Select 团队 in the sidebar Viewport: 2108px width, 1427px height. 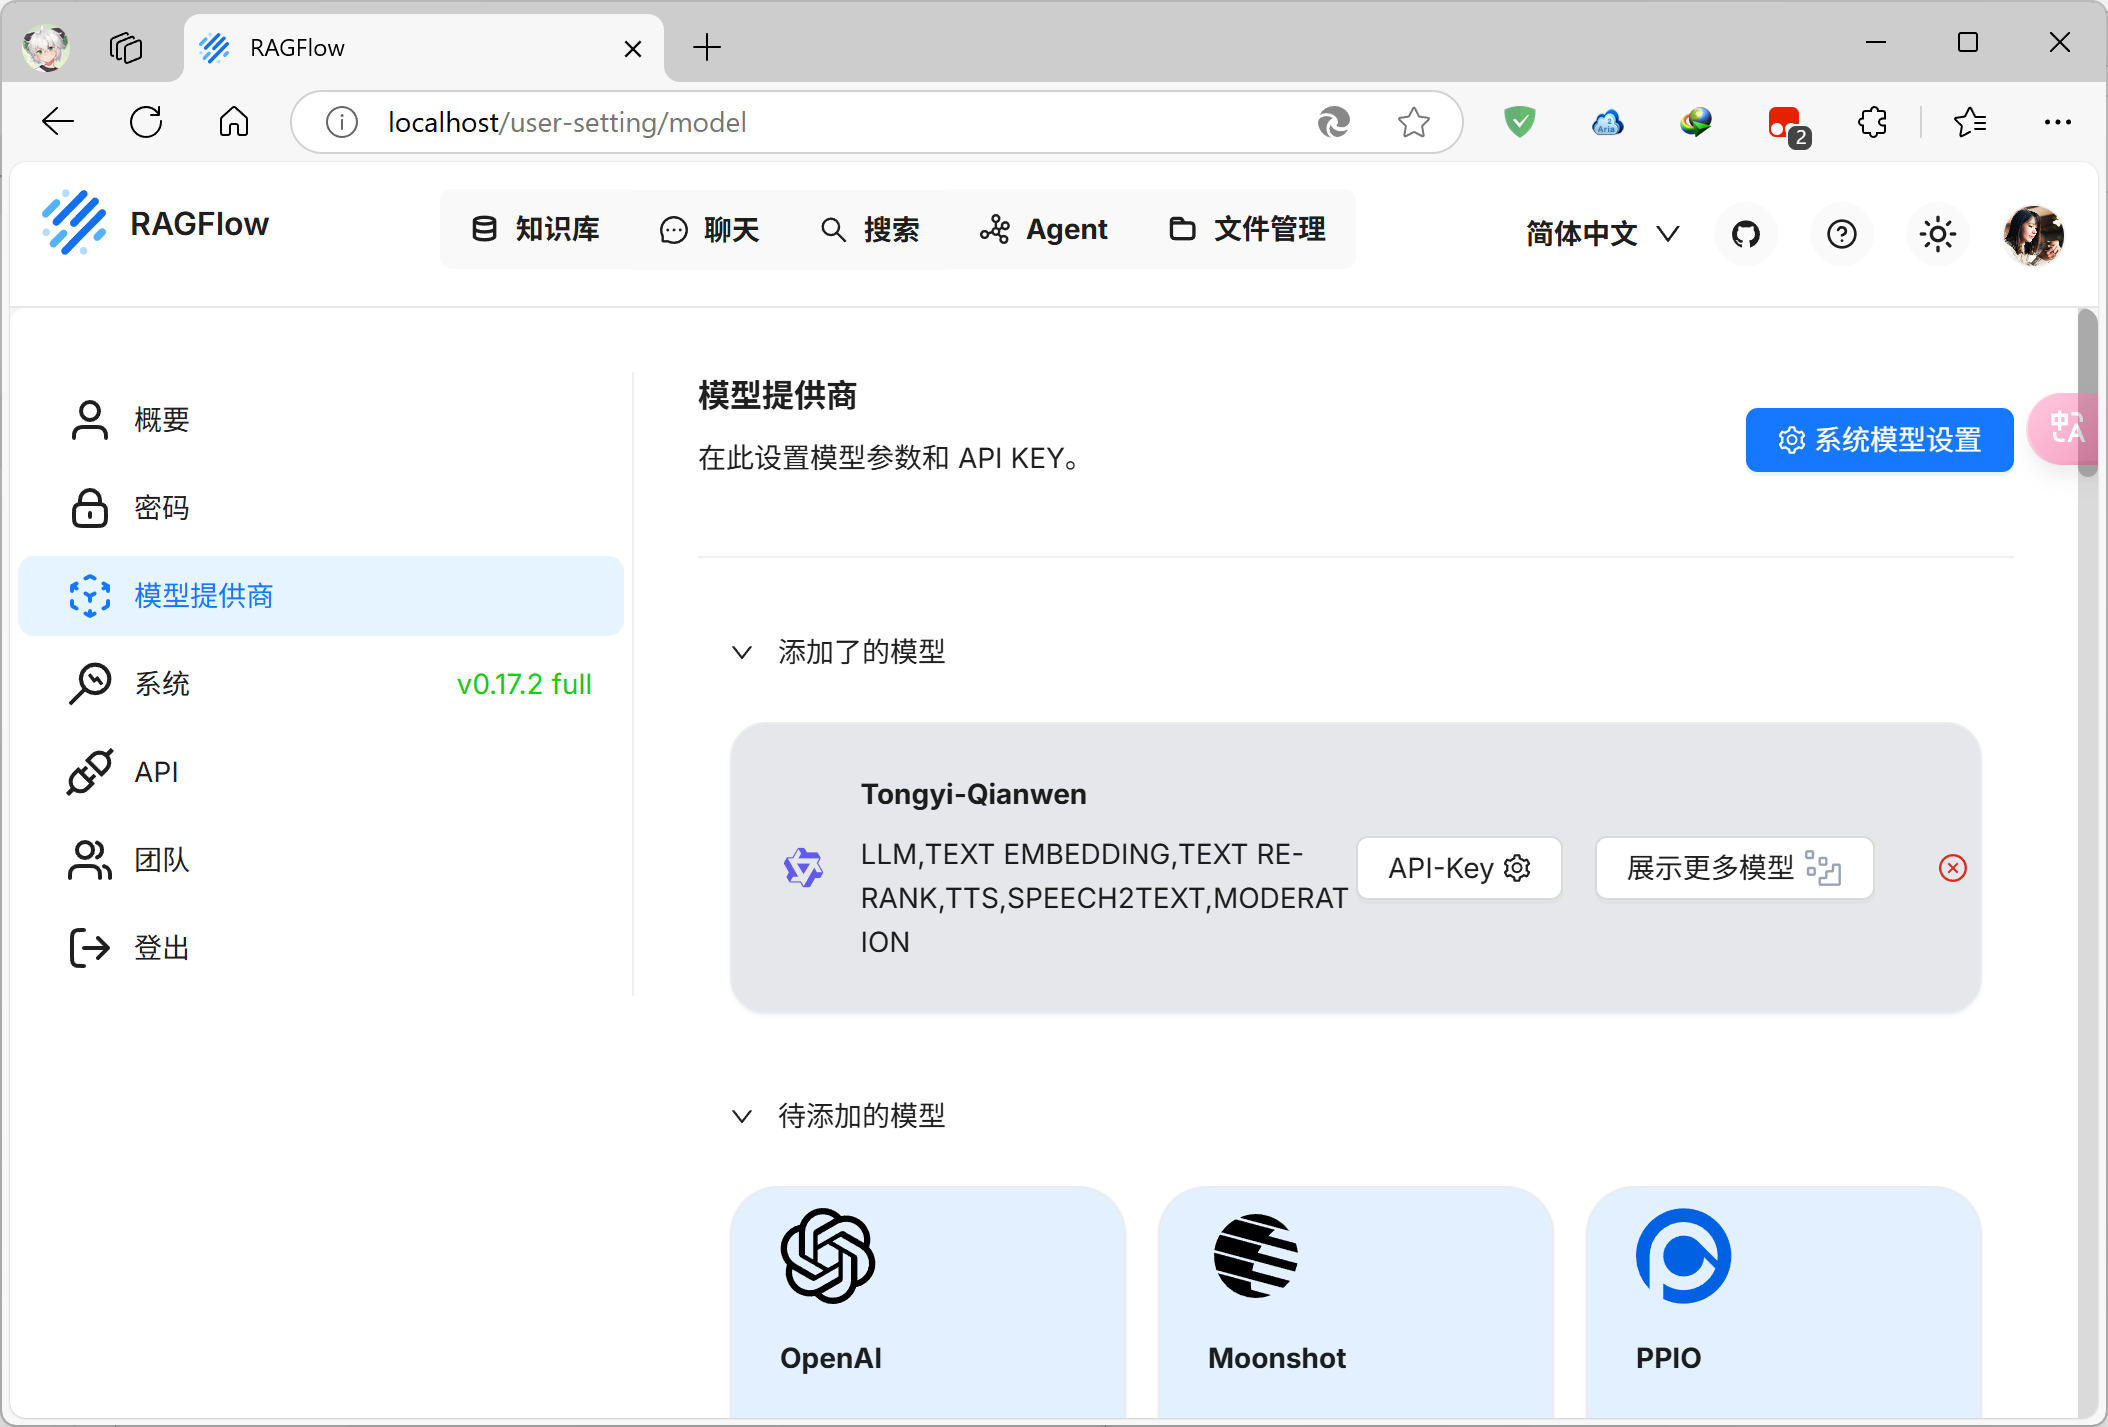point(162,860)
